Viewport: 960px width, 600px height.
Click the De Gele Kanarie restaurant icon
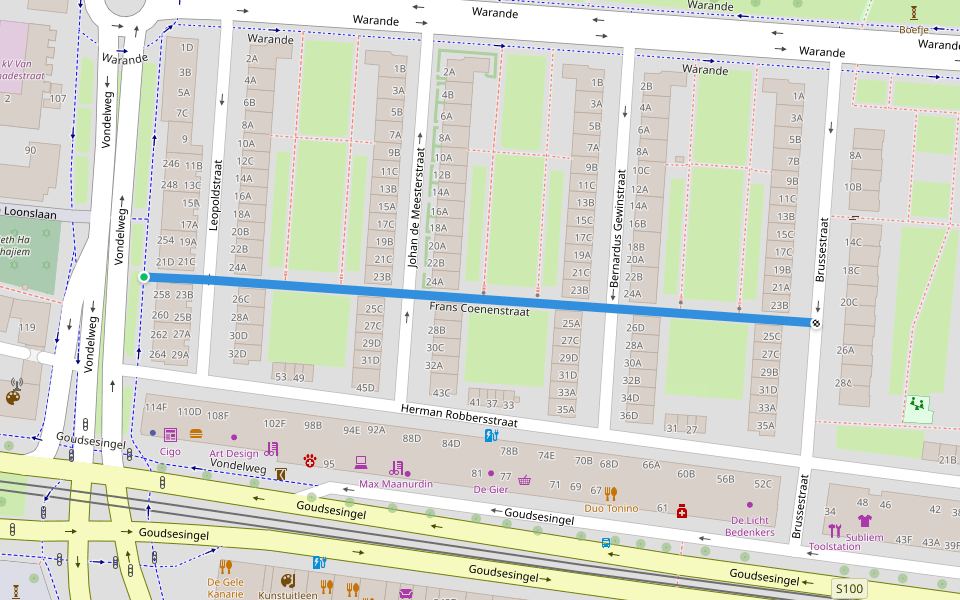point(225,566)
